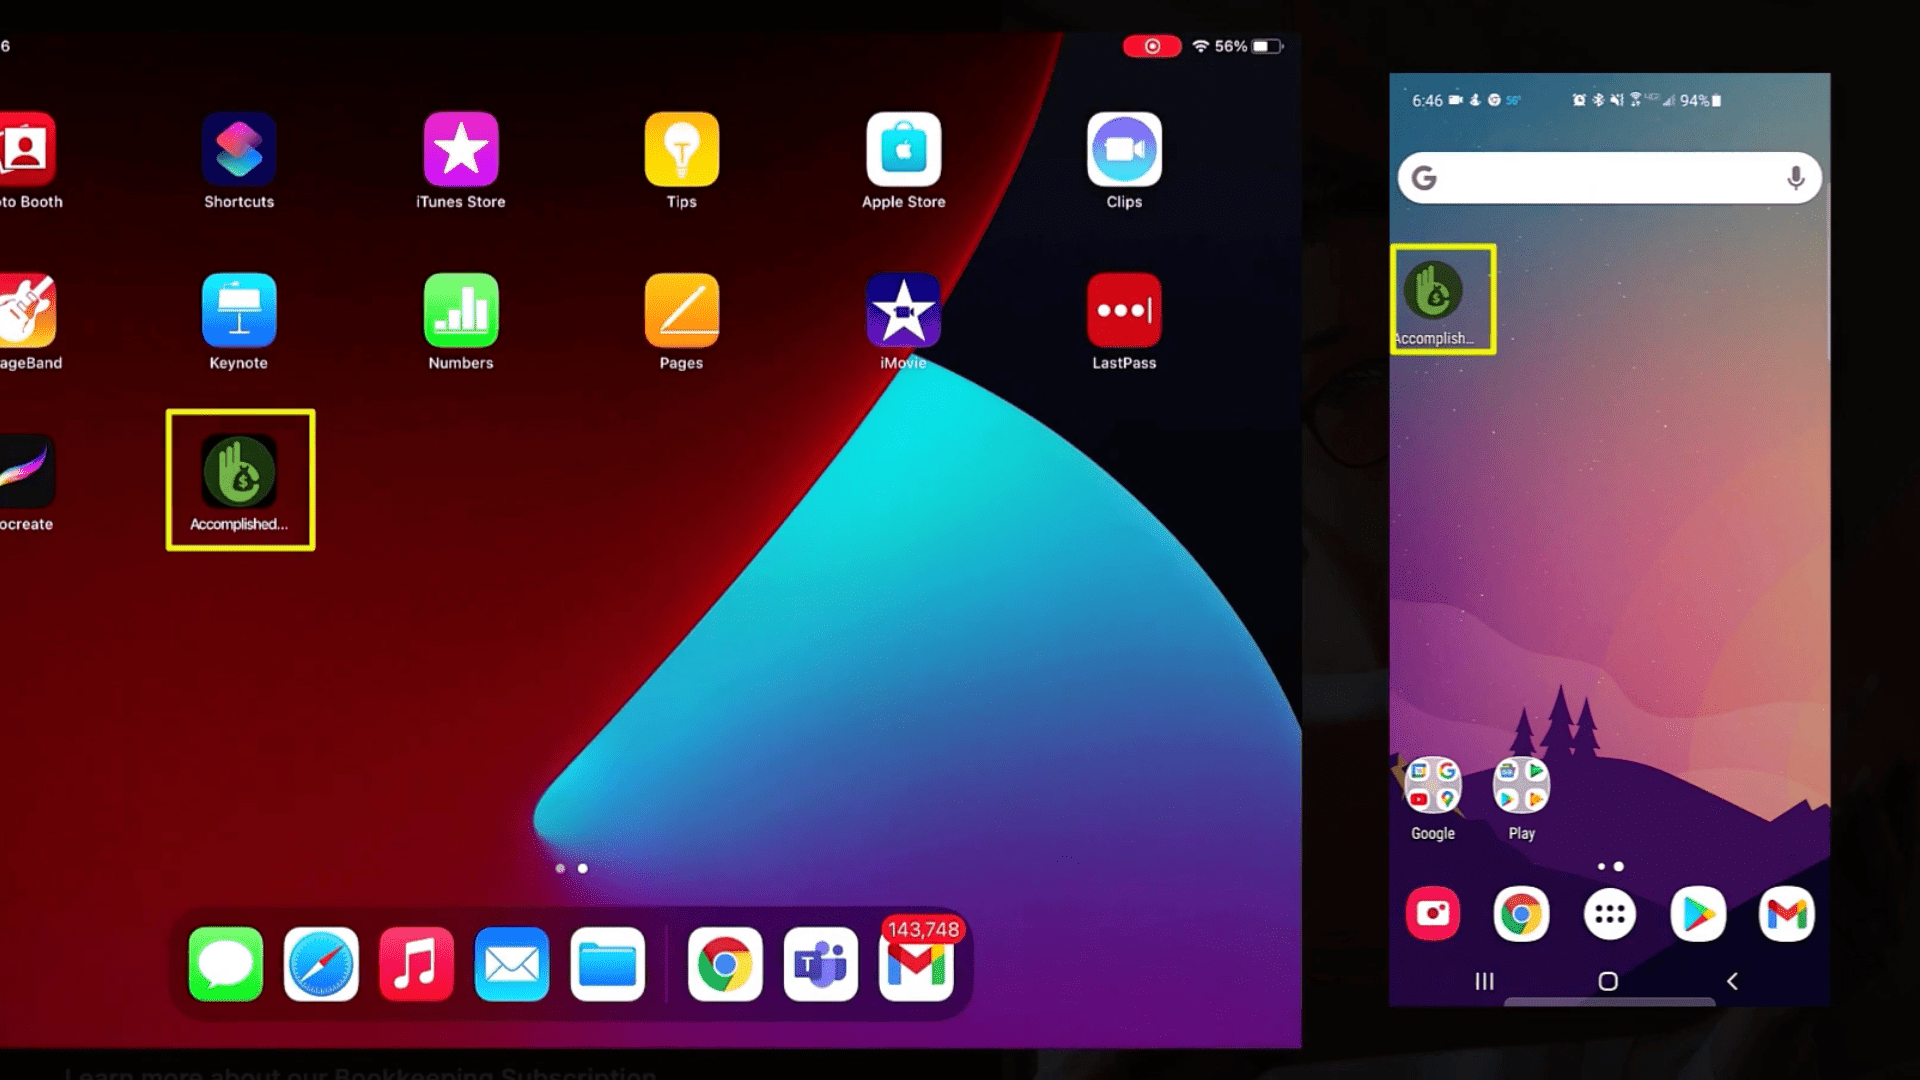Select Android home screen page indicator
The image size is (1920, 1080).
pos(1610,864)
